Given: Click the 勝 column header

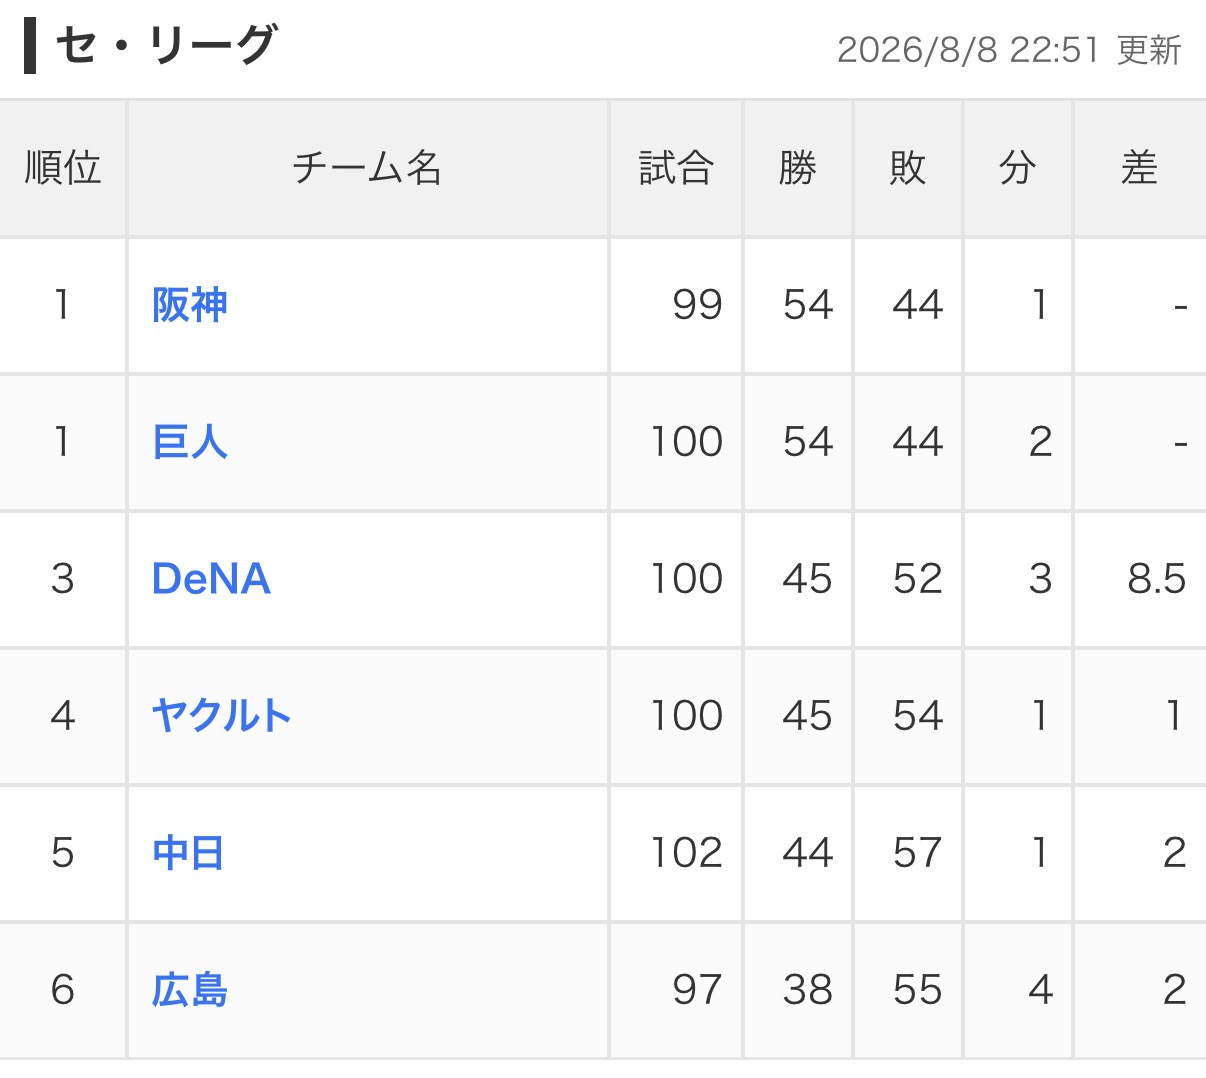Looking at the screenshot, I should click(x=797, y=168).
